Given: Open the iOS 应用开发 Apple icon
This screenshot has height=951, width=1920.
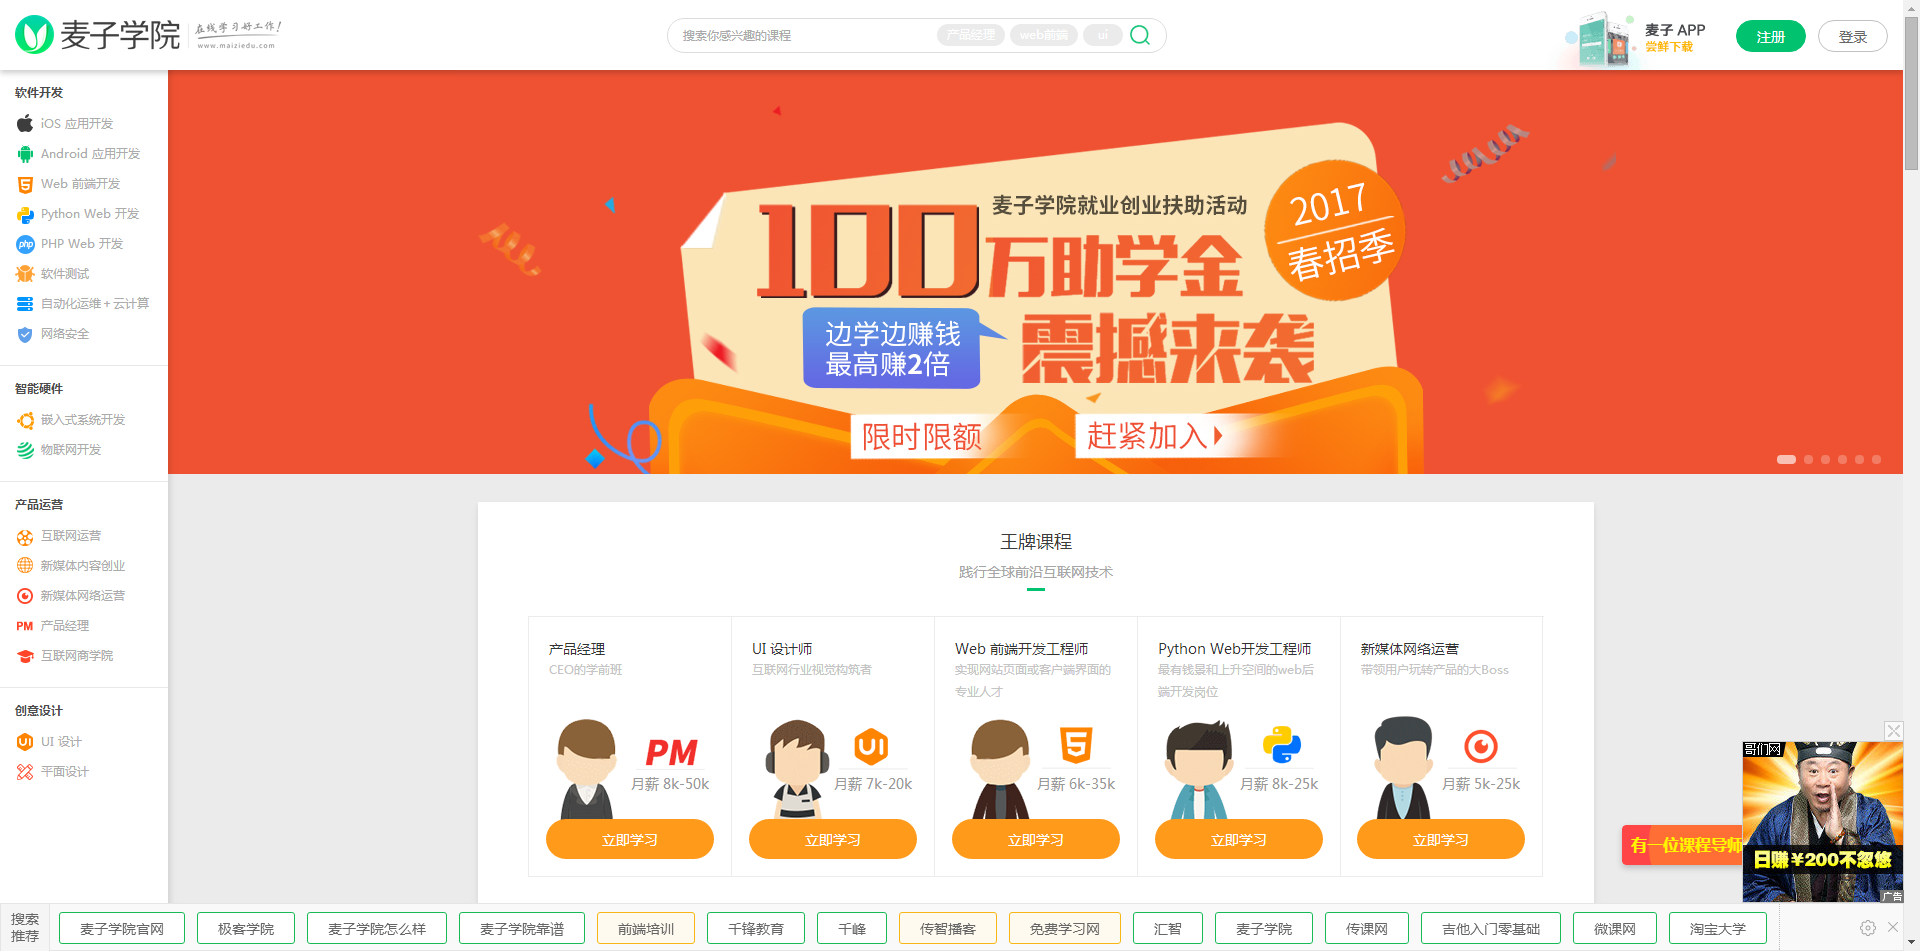Looking at the screenshot, I should (x=25, y=123).
